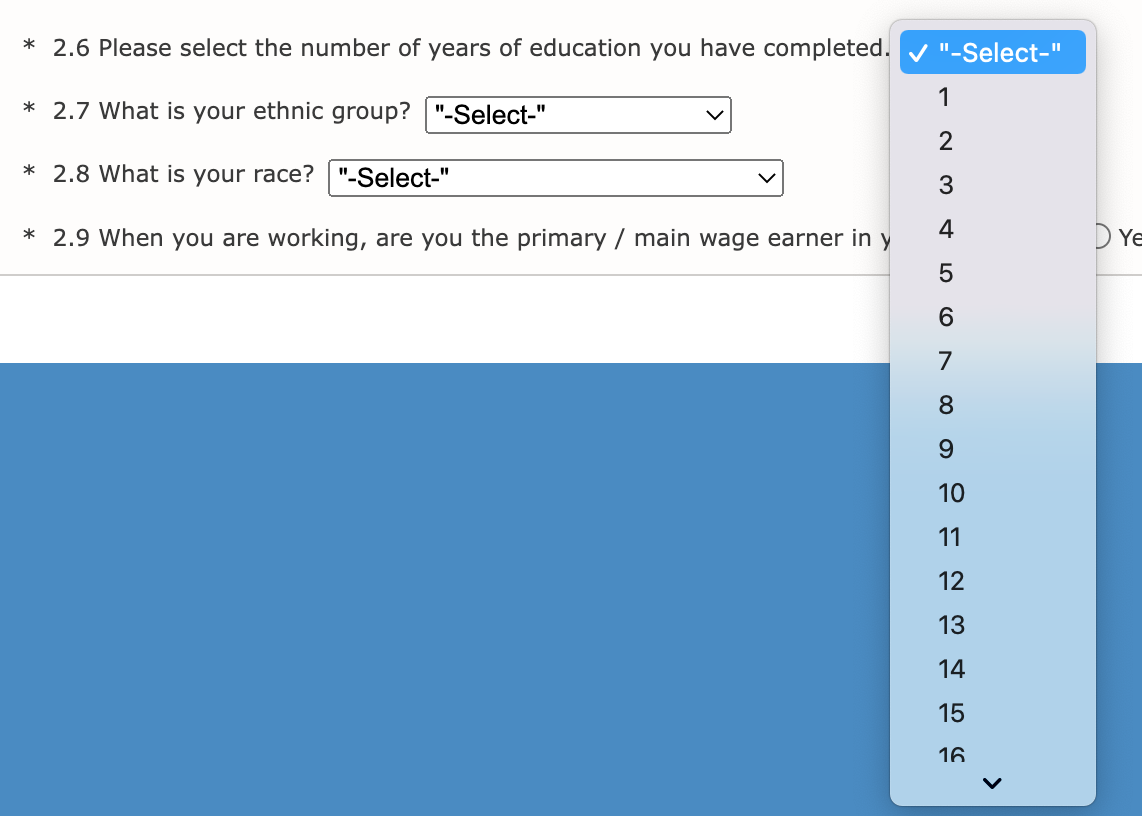Pick 3 from the open dropdown list
Screen dimensions: 1142x816
945,185
